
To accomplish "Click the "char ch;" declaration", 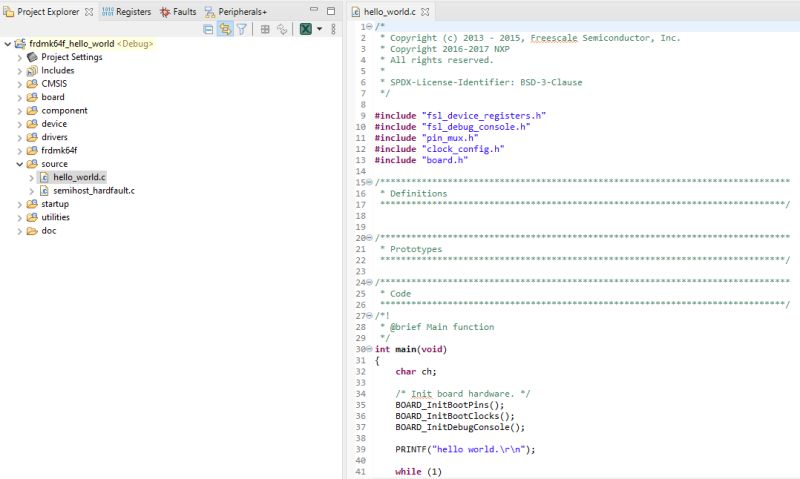I will point(416,372).
